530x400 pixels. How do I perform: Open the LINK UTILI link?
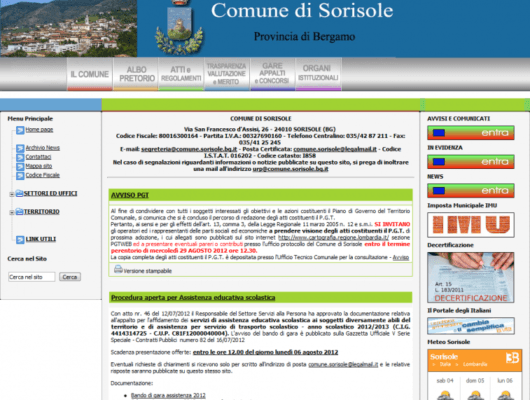point(41,239)
